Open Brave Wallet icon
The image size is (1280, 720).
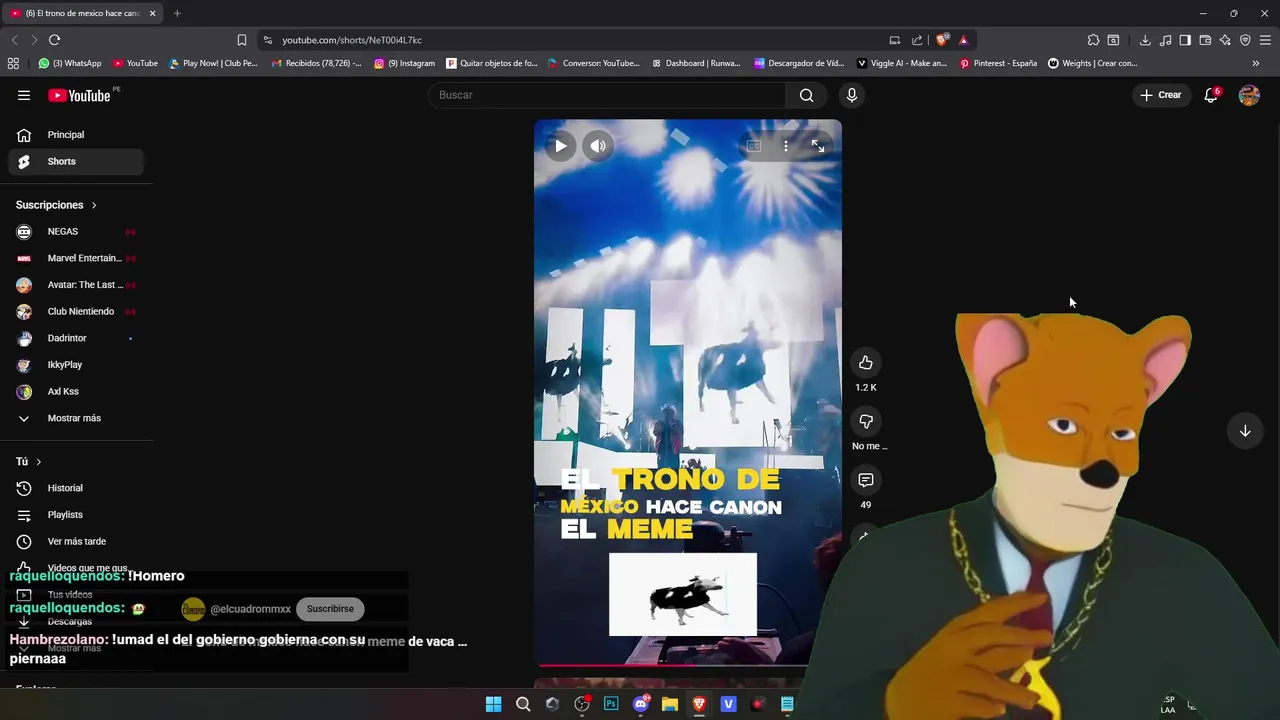1205,40
